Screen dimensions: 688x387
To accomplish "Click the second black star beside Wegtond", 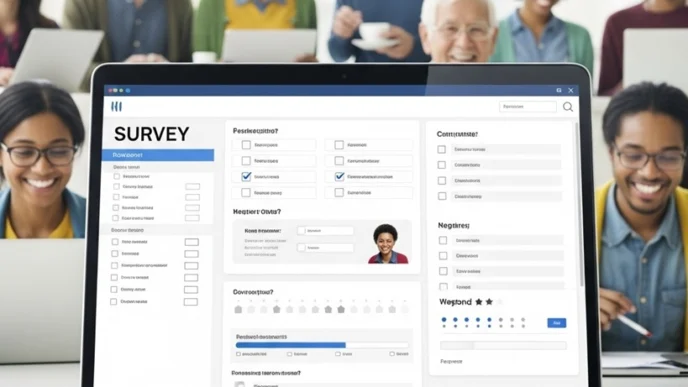I will click(x=489, y=302).
